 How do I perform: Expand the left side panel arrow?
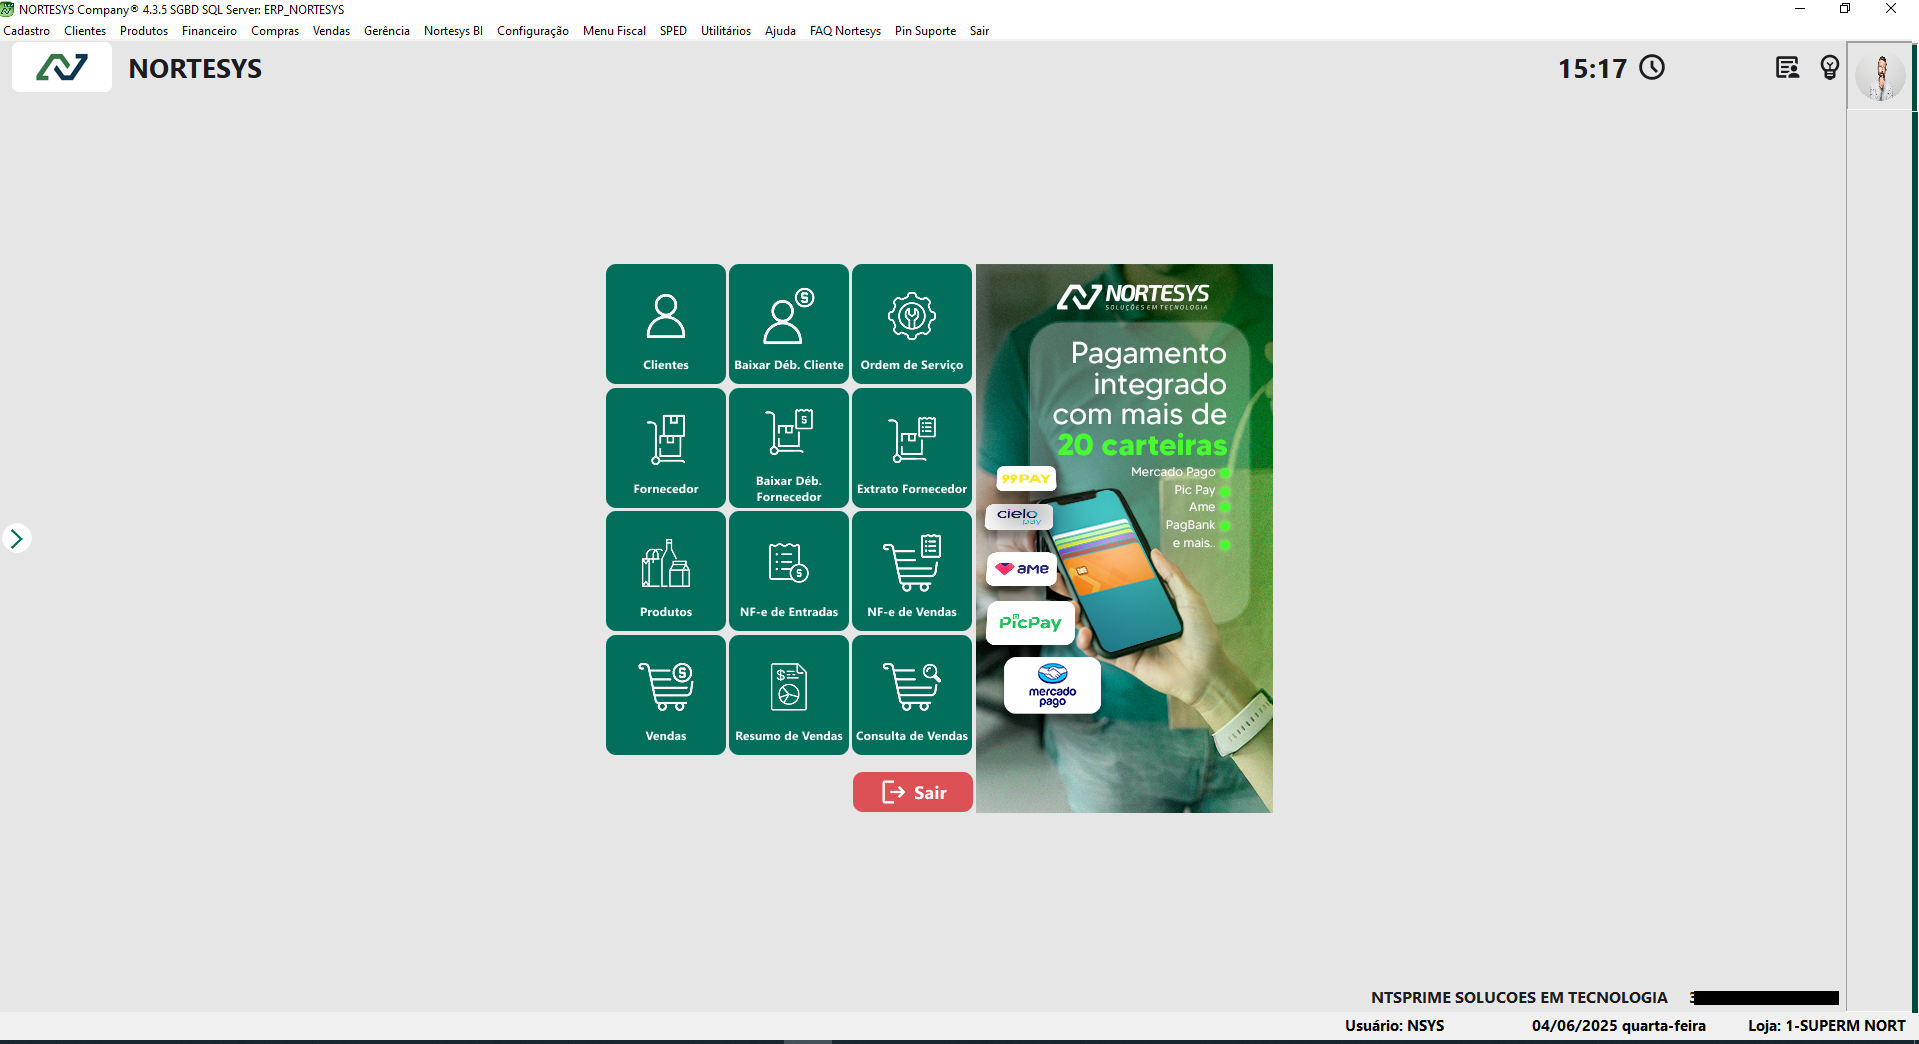16,538
